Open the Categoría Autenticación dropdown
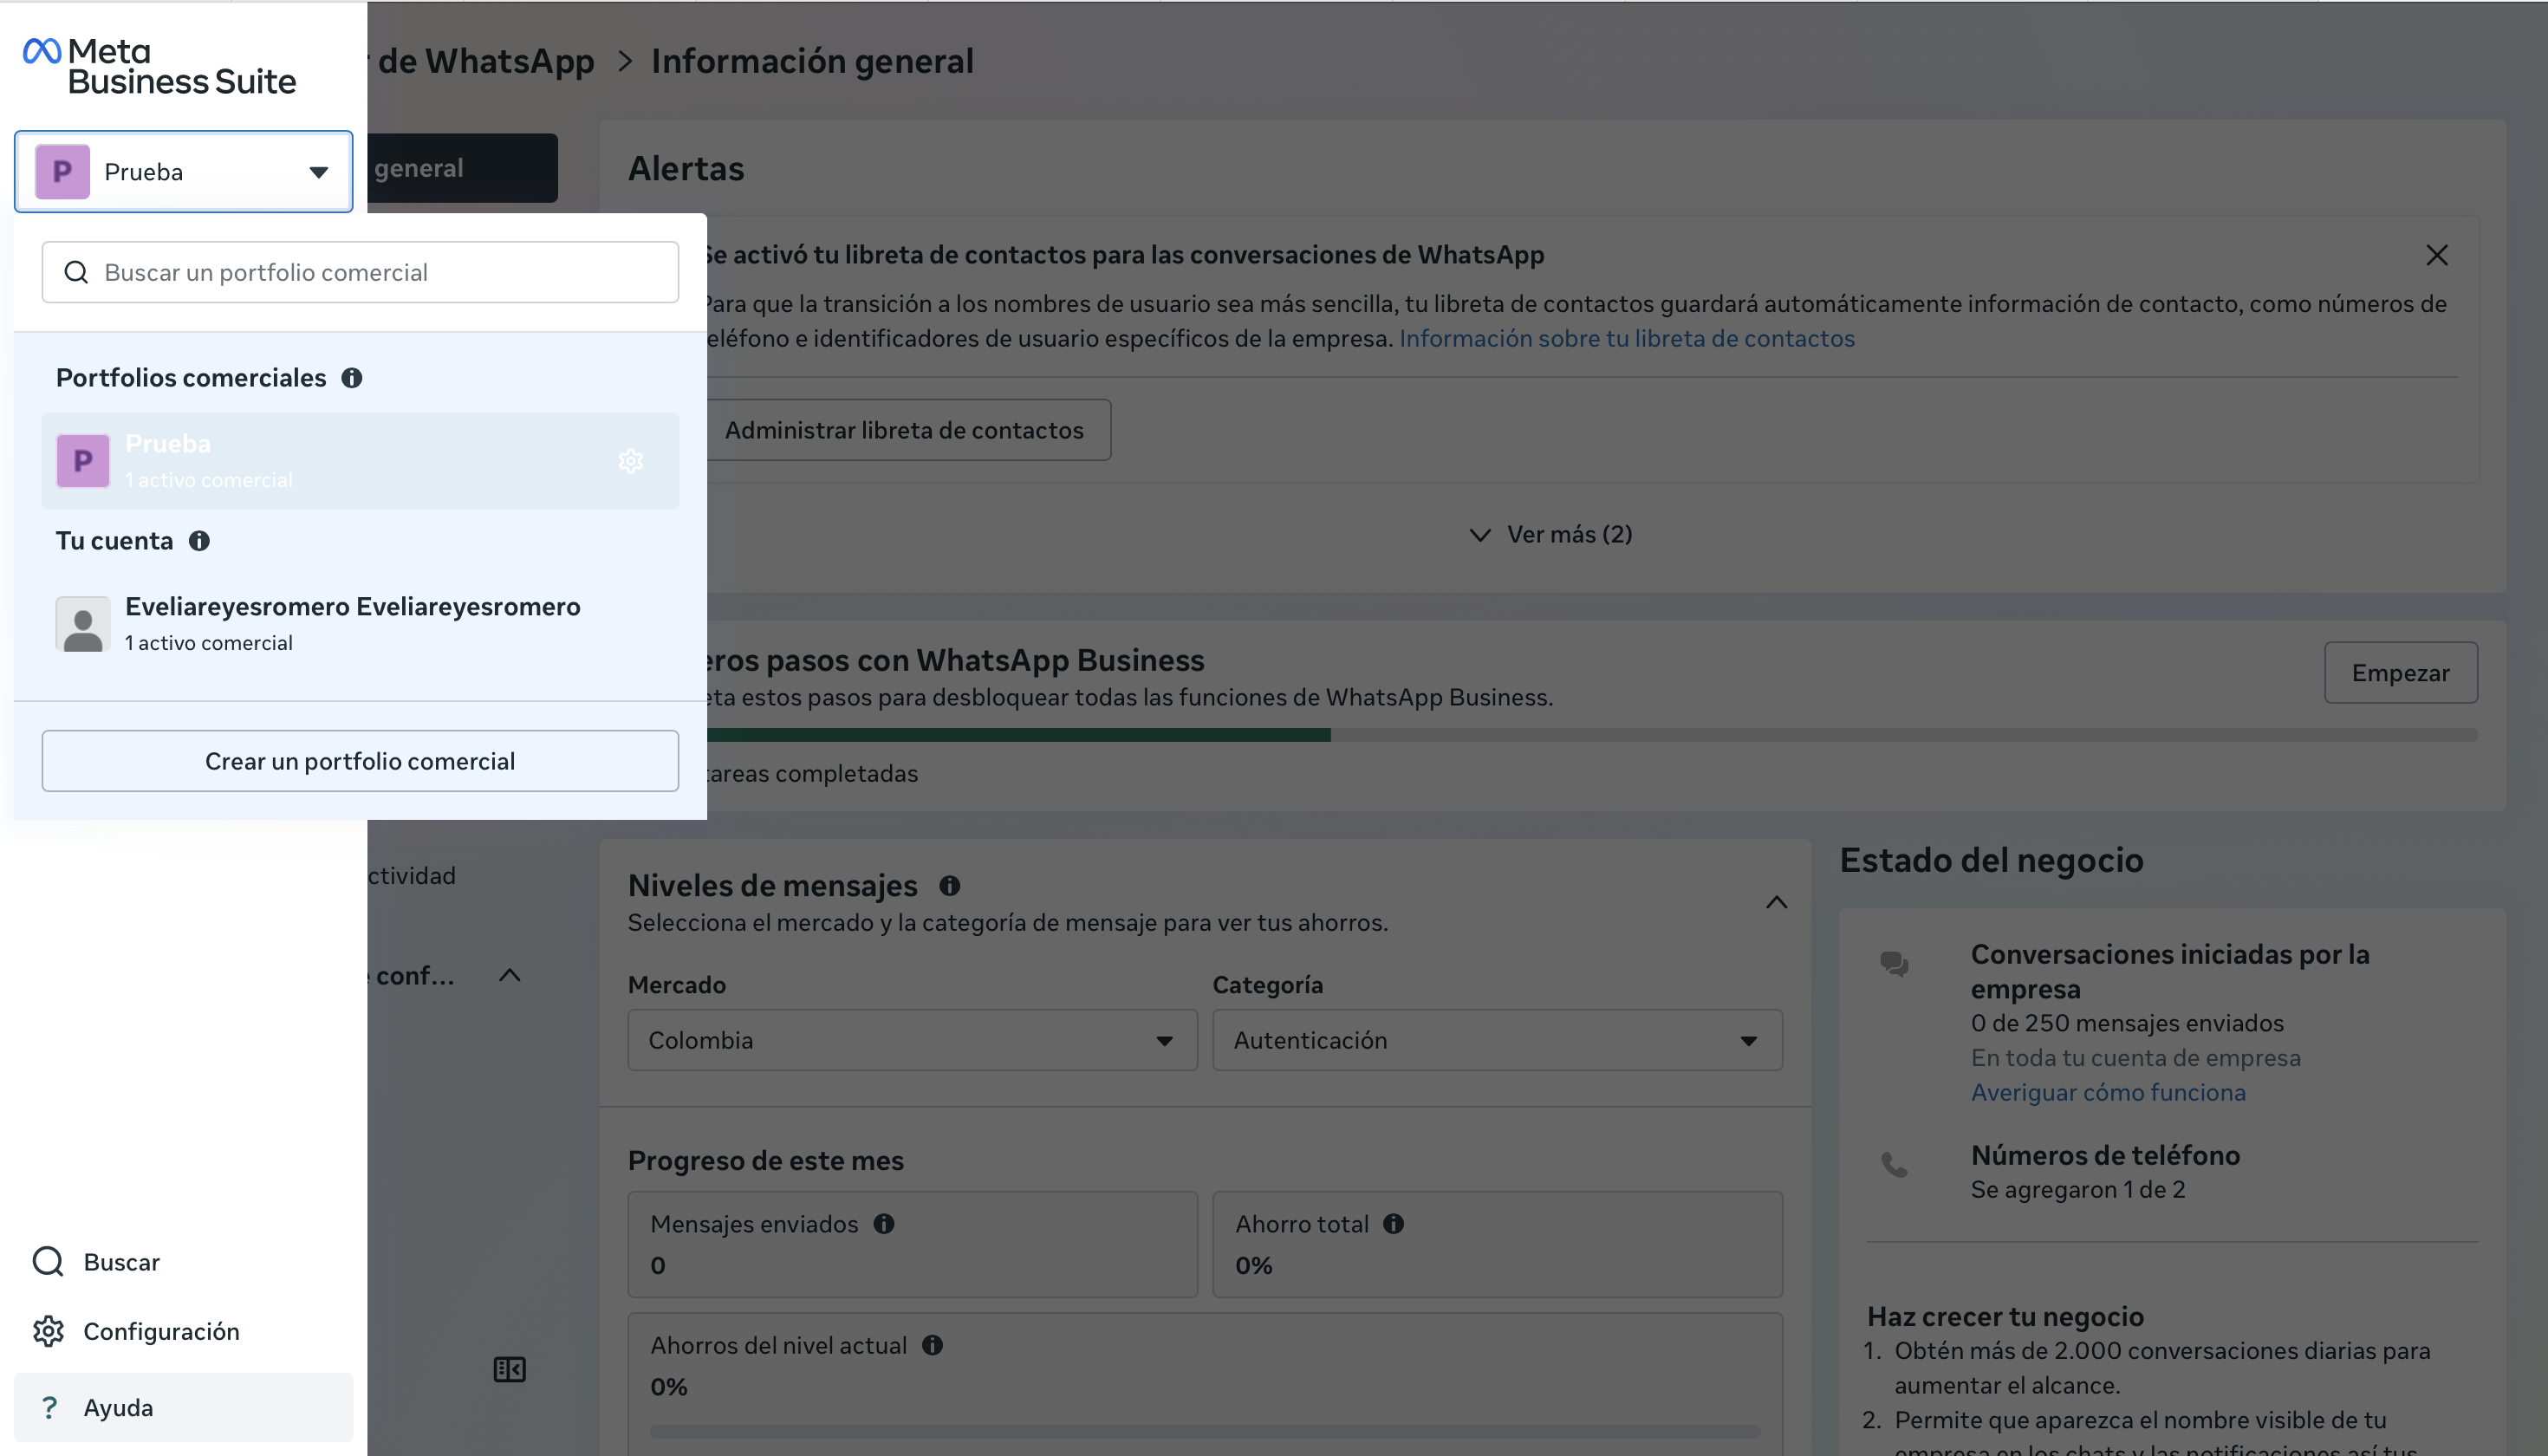This screenshot has height=1456, width=2548. [1497, 1040]
